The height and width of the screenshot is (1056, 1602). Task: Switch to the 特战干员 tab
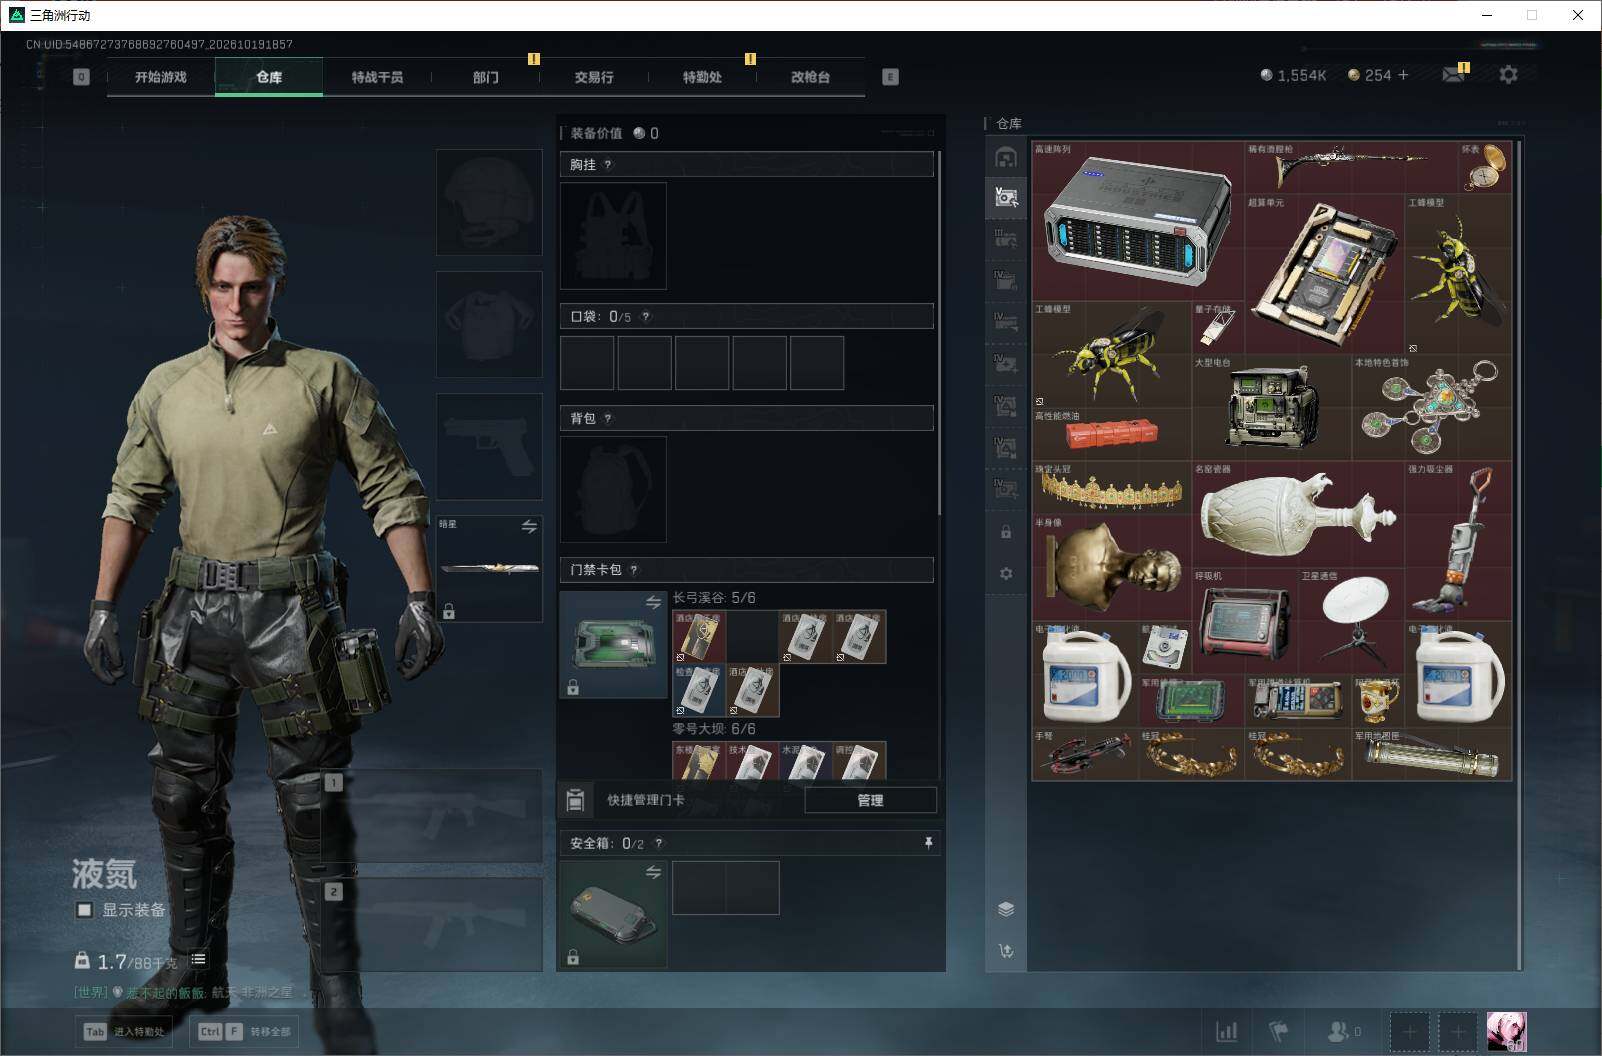(x=377, y=77)
